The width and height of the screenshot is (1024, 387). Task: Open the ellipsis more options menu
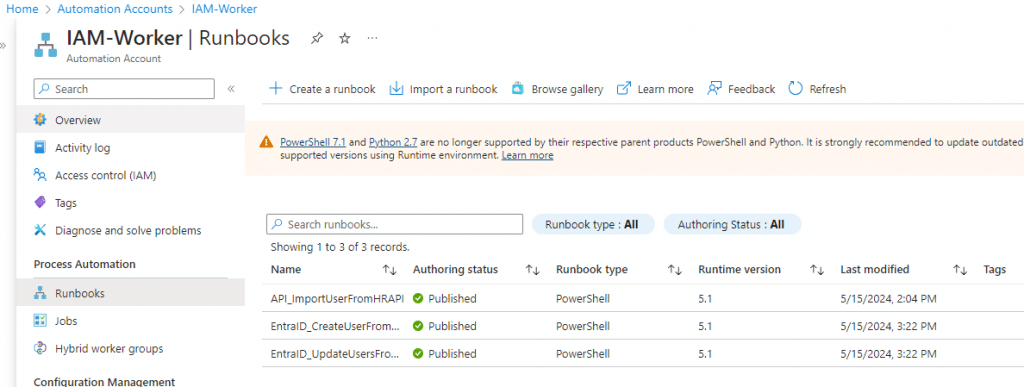[372, 39]
